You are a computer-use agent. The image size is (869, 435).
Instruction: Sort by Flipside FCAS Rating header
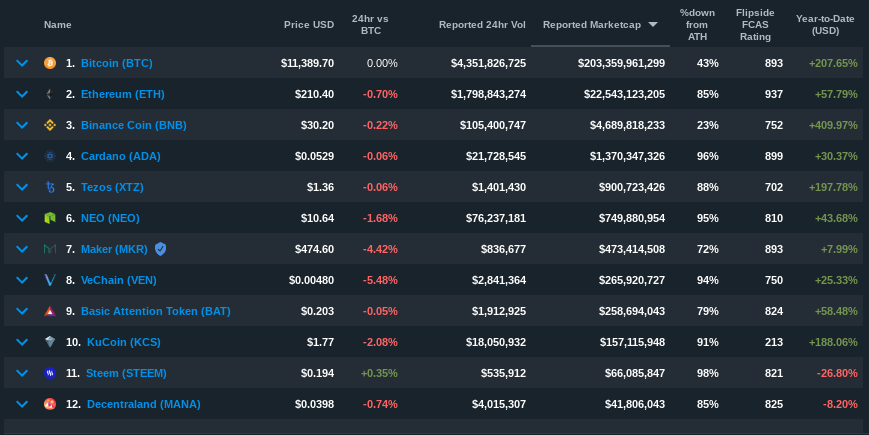(x=755, y=24)
